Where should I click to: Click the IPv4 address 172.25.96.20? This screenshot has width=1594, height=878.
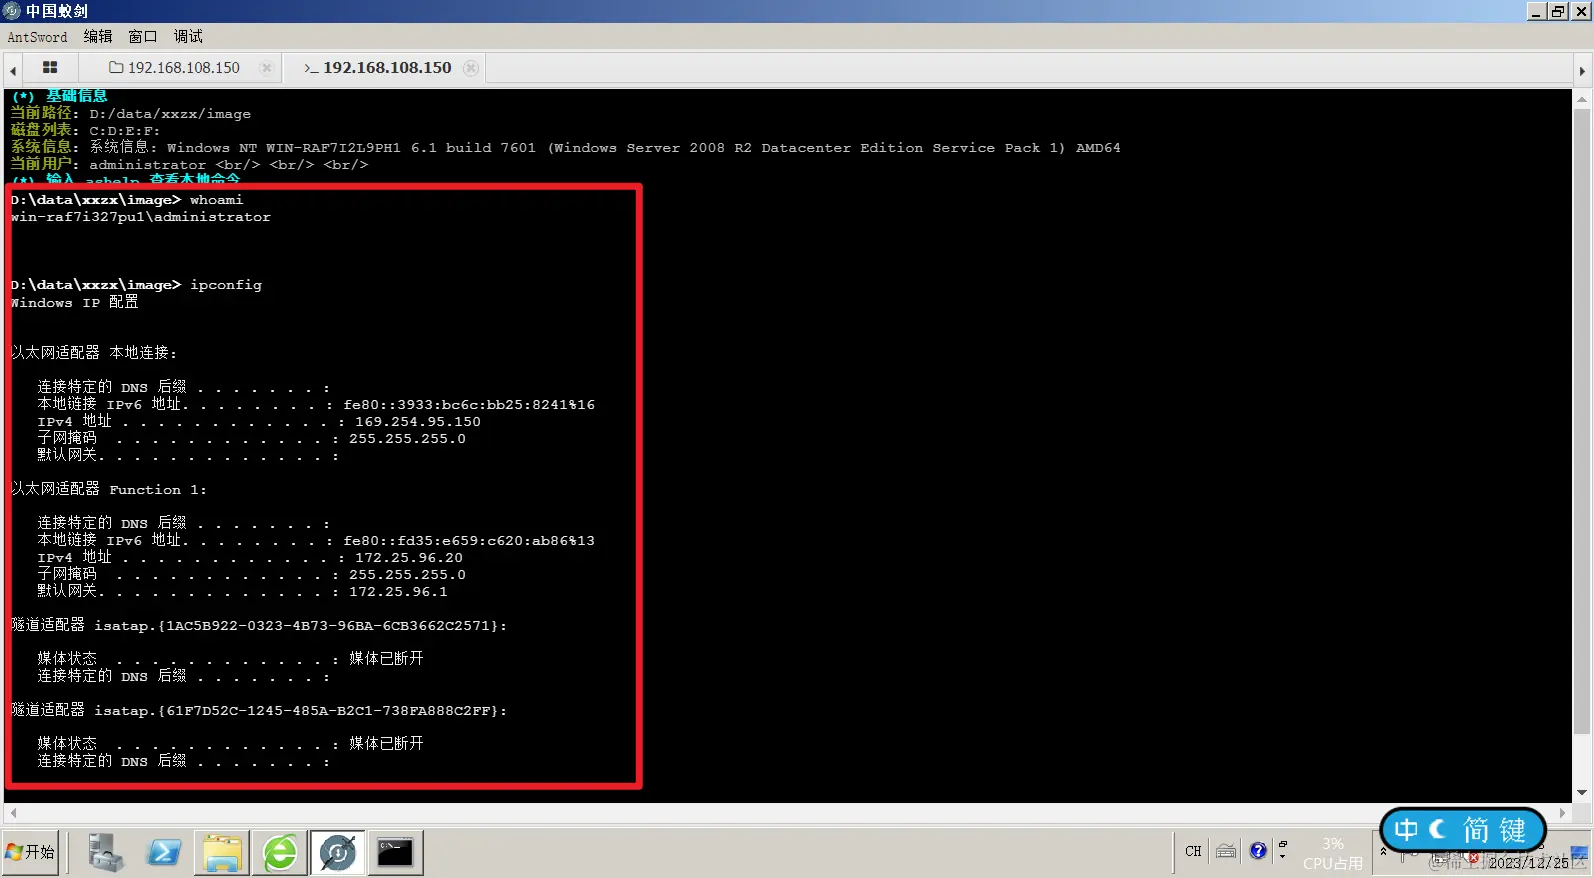point(409,558)
